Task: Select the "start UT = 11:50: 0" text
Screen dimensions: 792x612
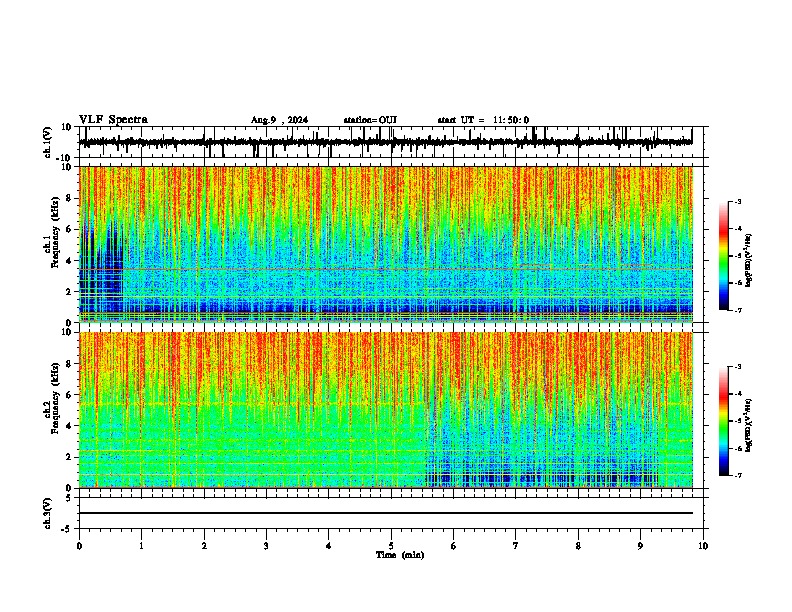Action: pyautogui.click(x=483, y=120)
